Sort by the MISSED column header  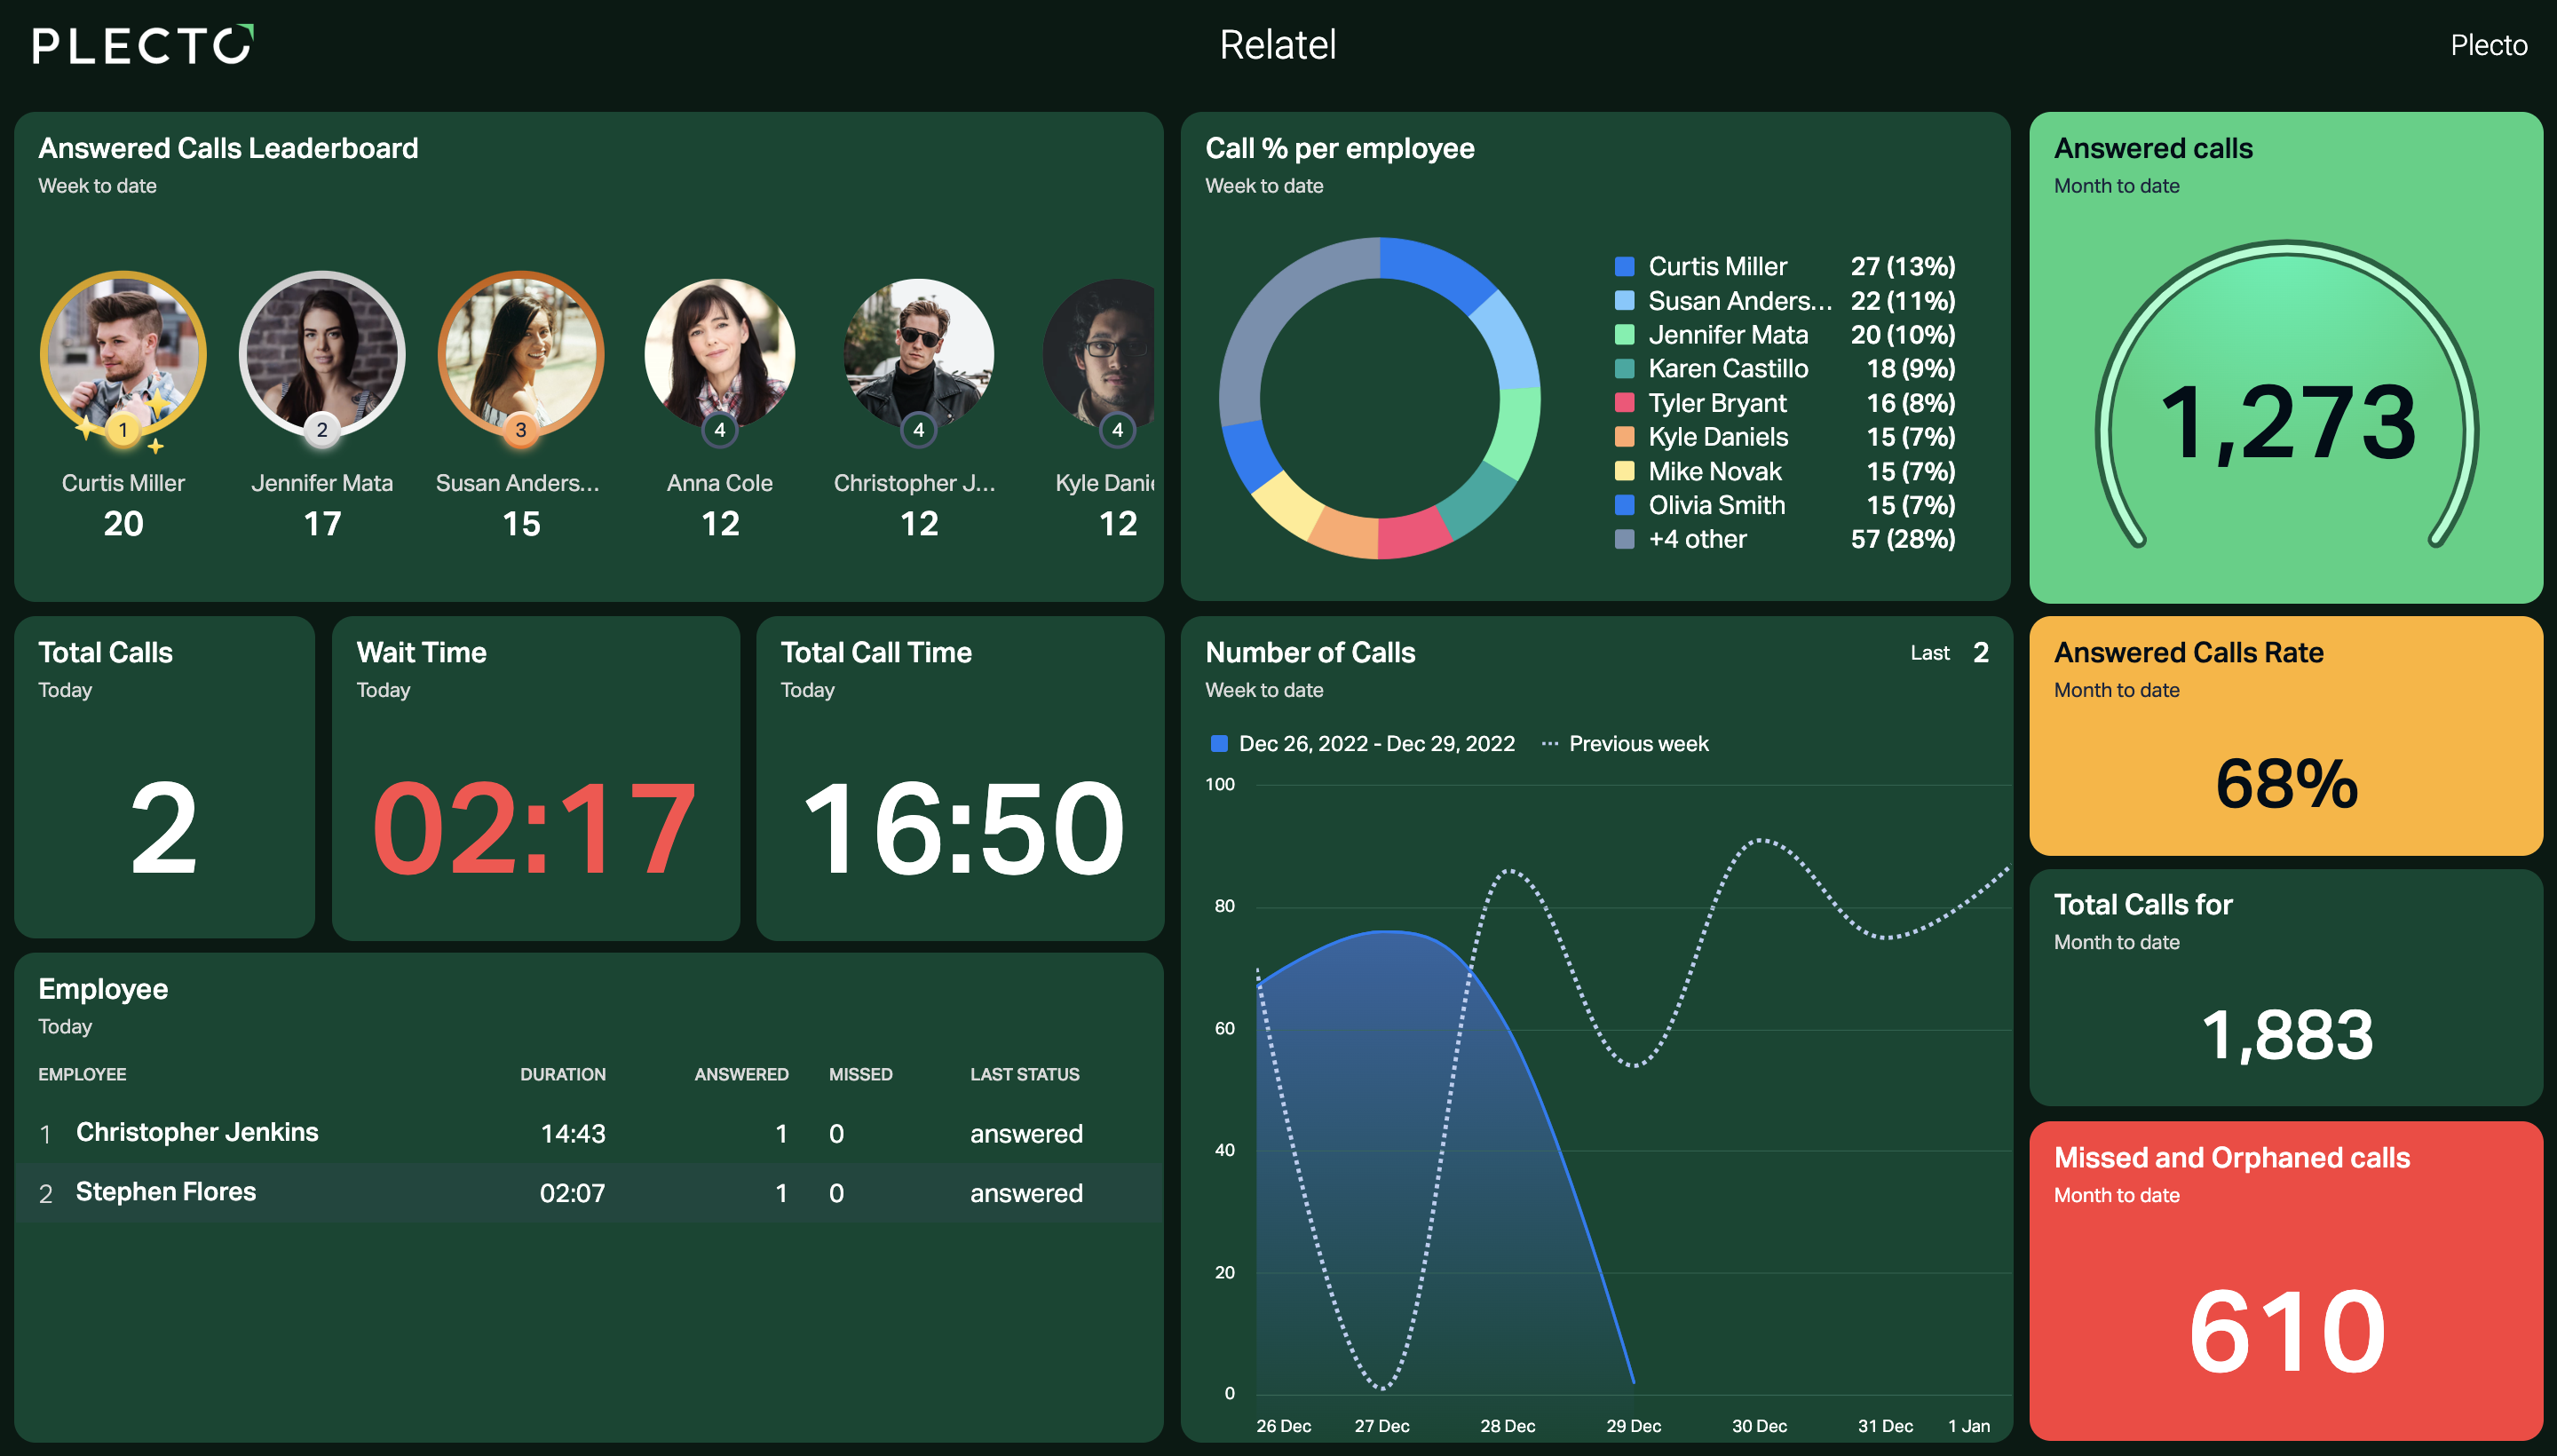pos(860,1074)
